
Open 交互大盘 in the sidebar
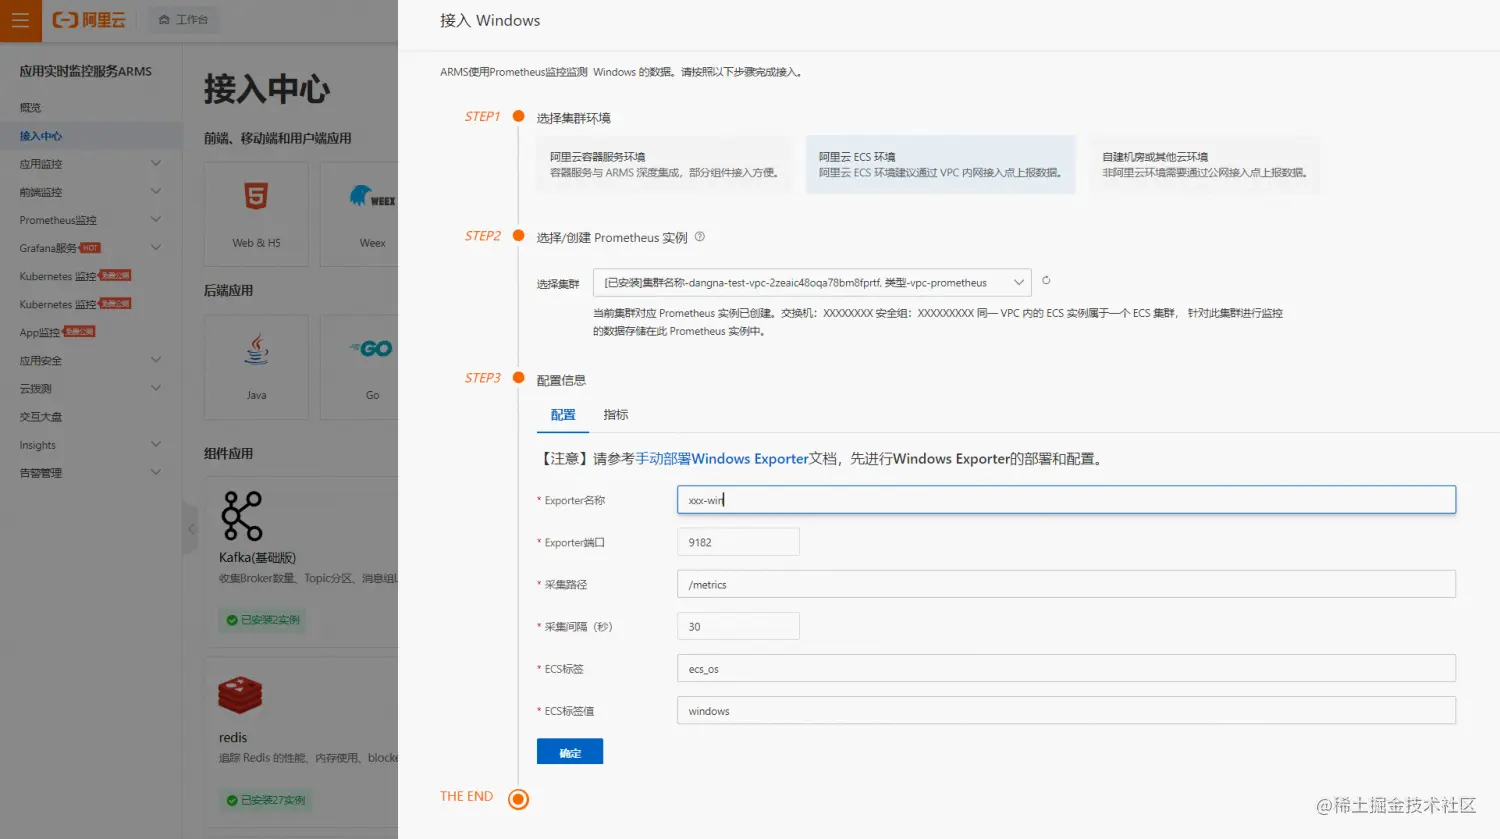41,417
